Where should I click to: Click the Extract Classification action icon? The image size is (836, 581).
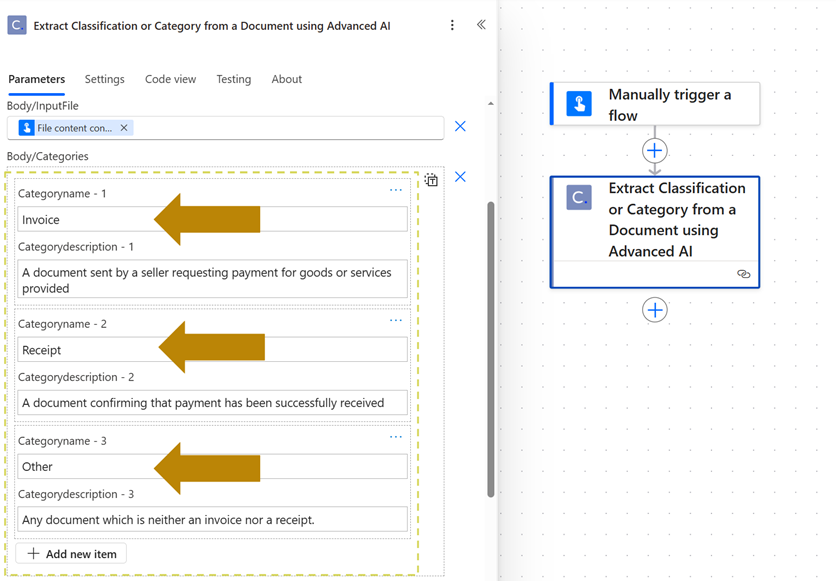tap(578, 197)
